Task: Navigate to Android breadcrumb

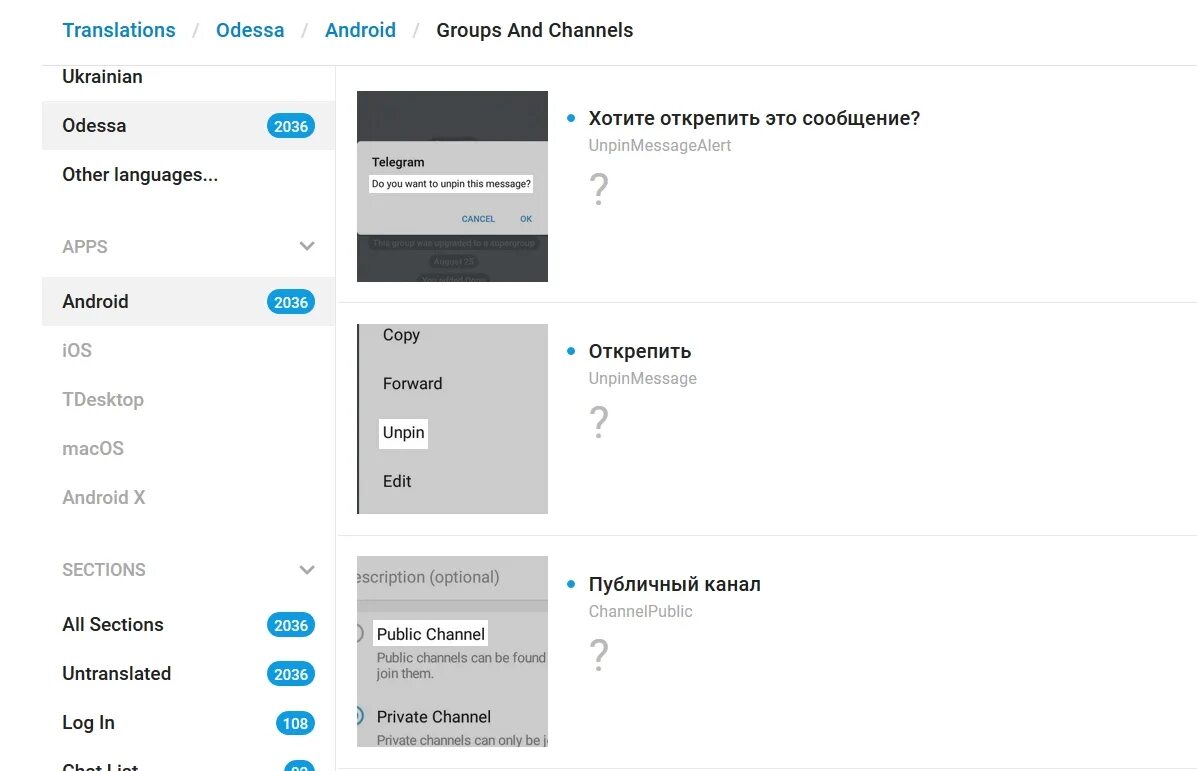Action: pos(360,30)
